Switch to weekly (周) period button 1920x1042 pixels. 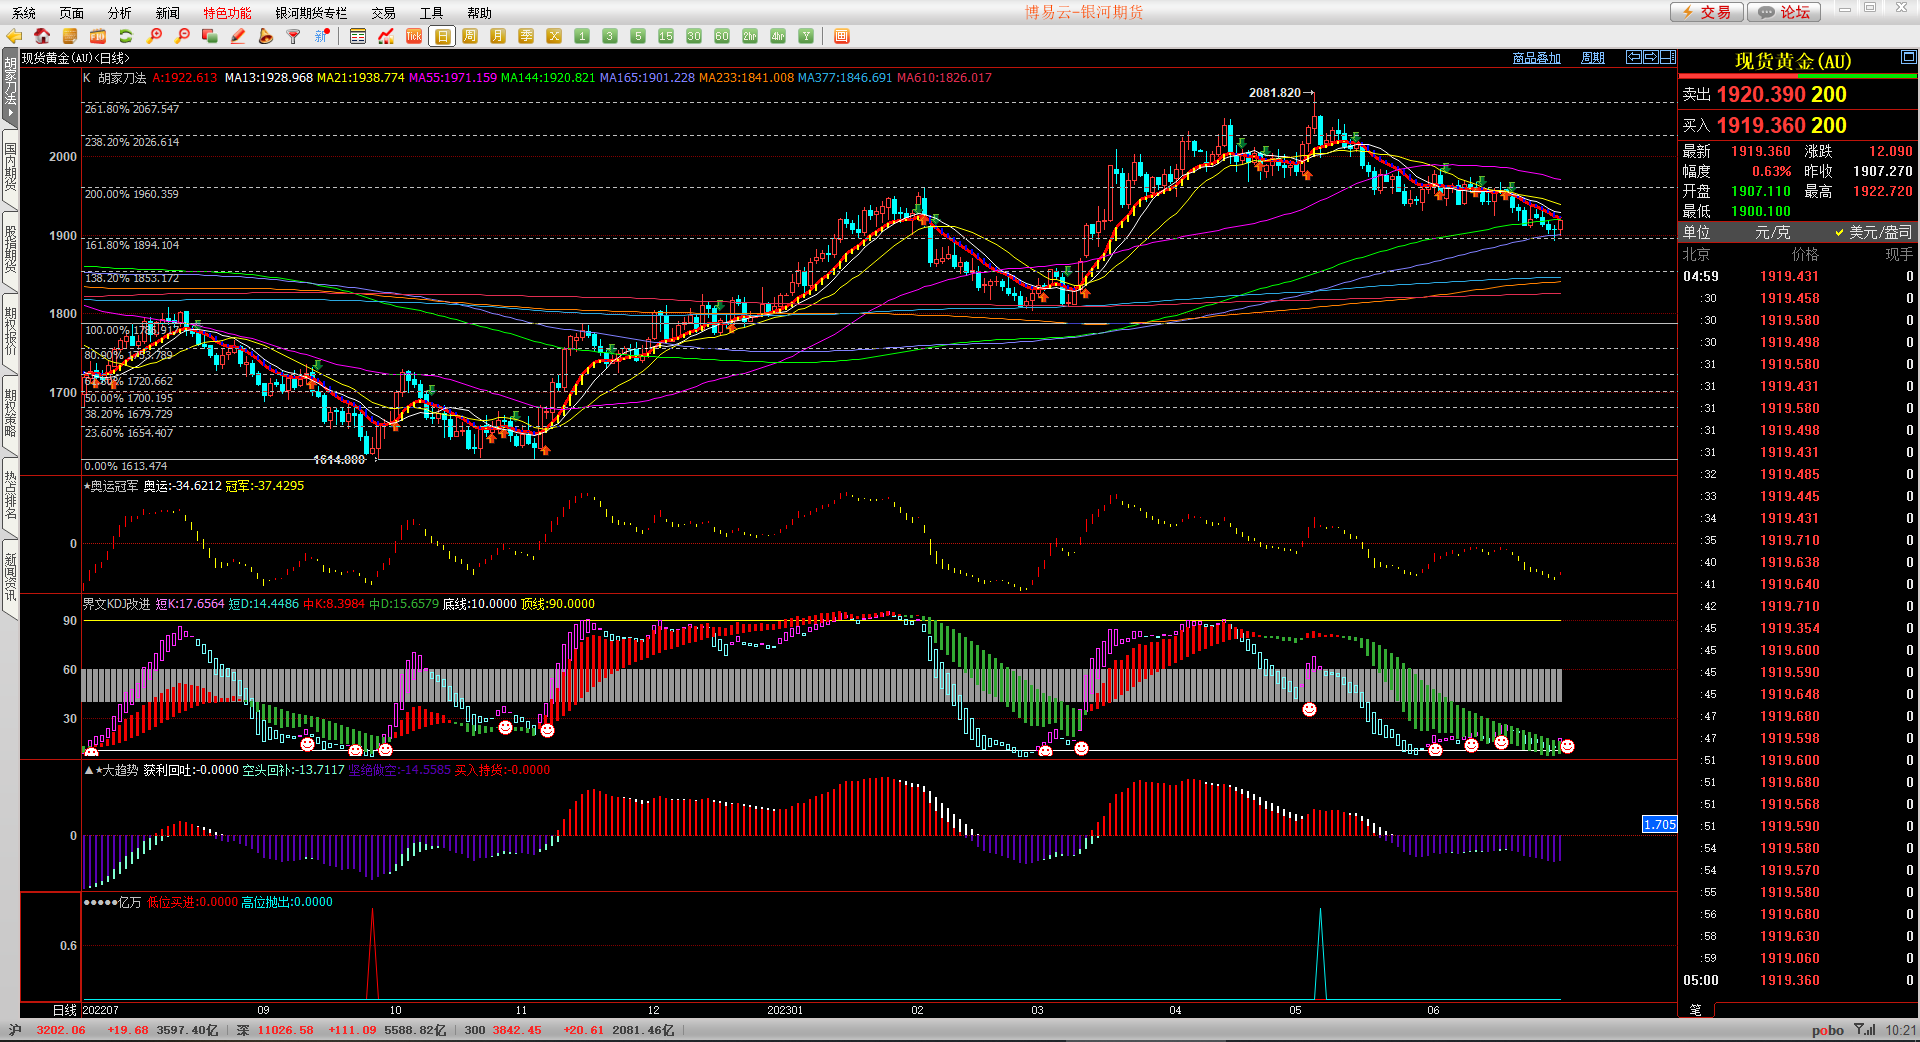(x=470, y=36)
